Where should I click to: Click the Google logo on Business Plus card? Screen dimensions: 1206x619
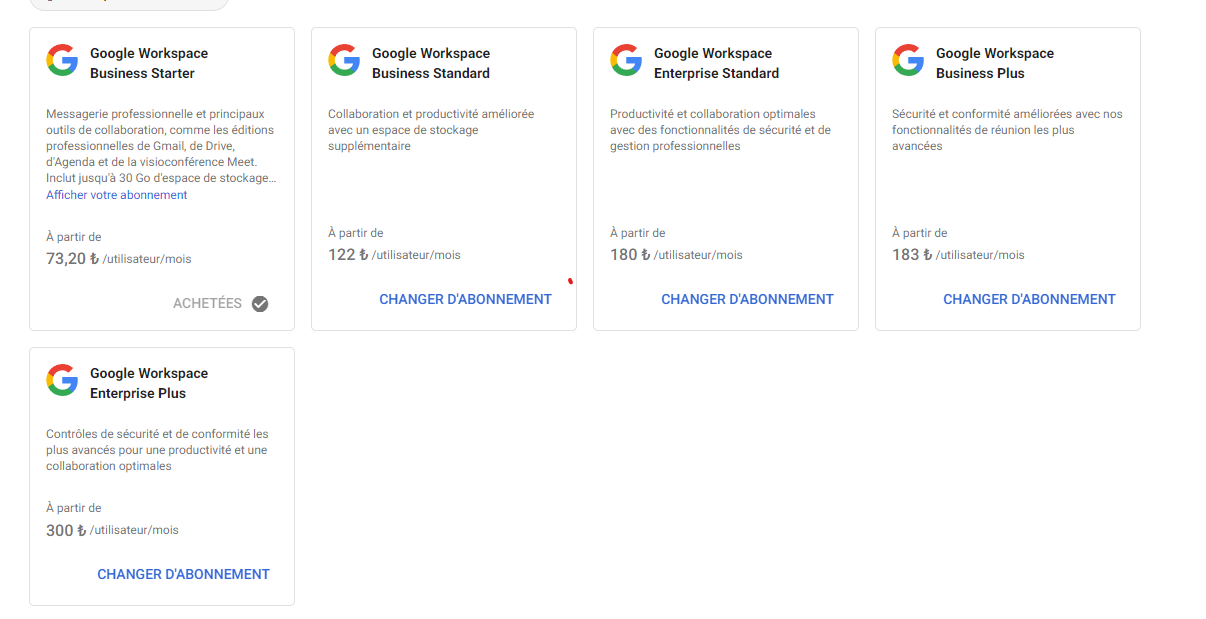pyautogui.click(x=908, y=60)
